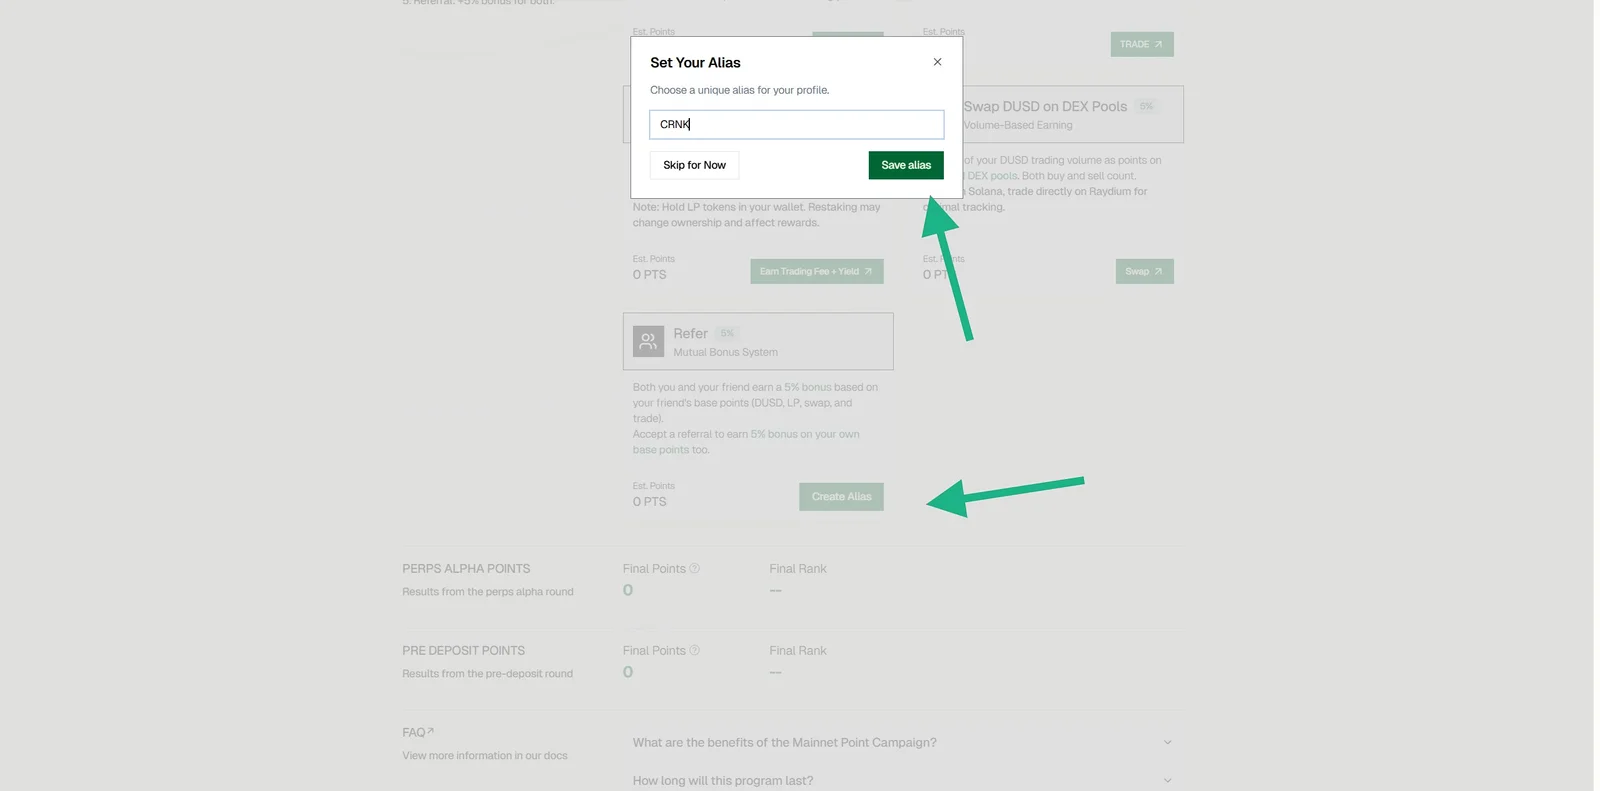Image resolution: width=1600 pixels, height=791 pixels.
Task: Open the FAQ external link
Action: pos(418,732)
